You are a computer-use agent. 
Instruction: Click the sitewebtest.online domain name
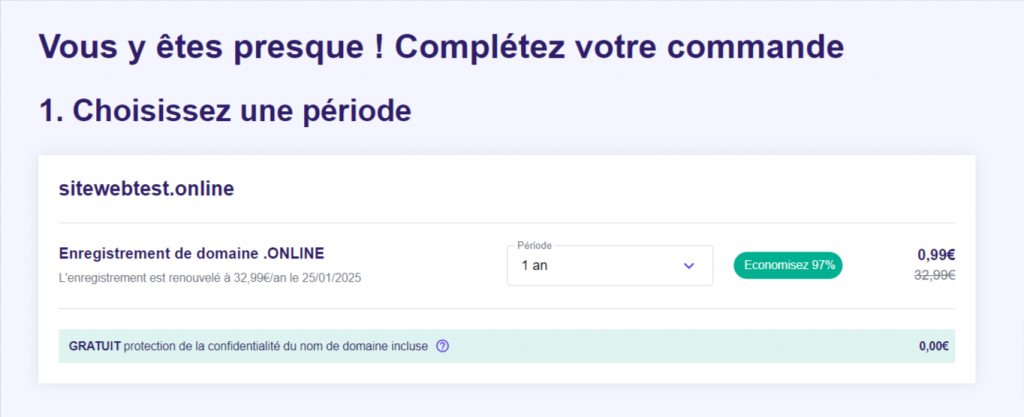click(x=146, y=189)
